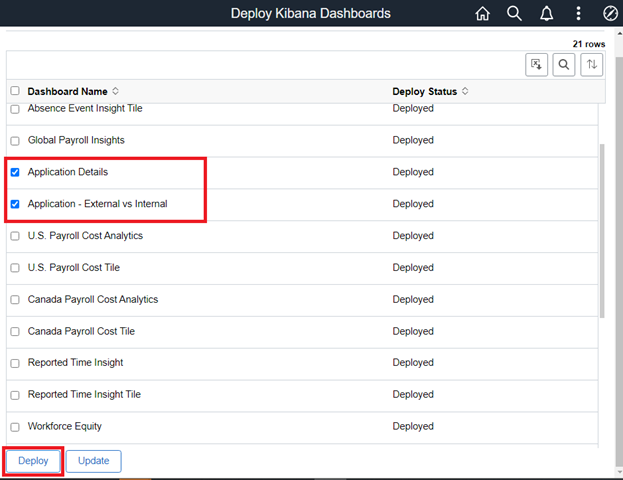Viewport: 623px width, 480px height.
Task: Open the three-dot actions menu
Action: click(578, 14)
